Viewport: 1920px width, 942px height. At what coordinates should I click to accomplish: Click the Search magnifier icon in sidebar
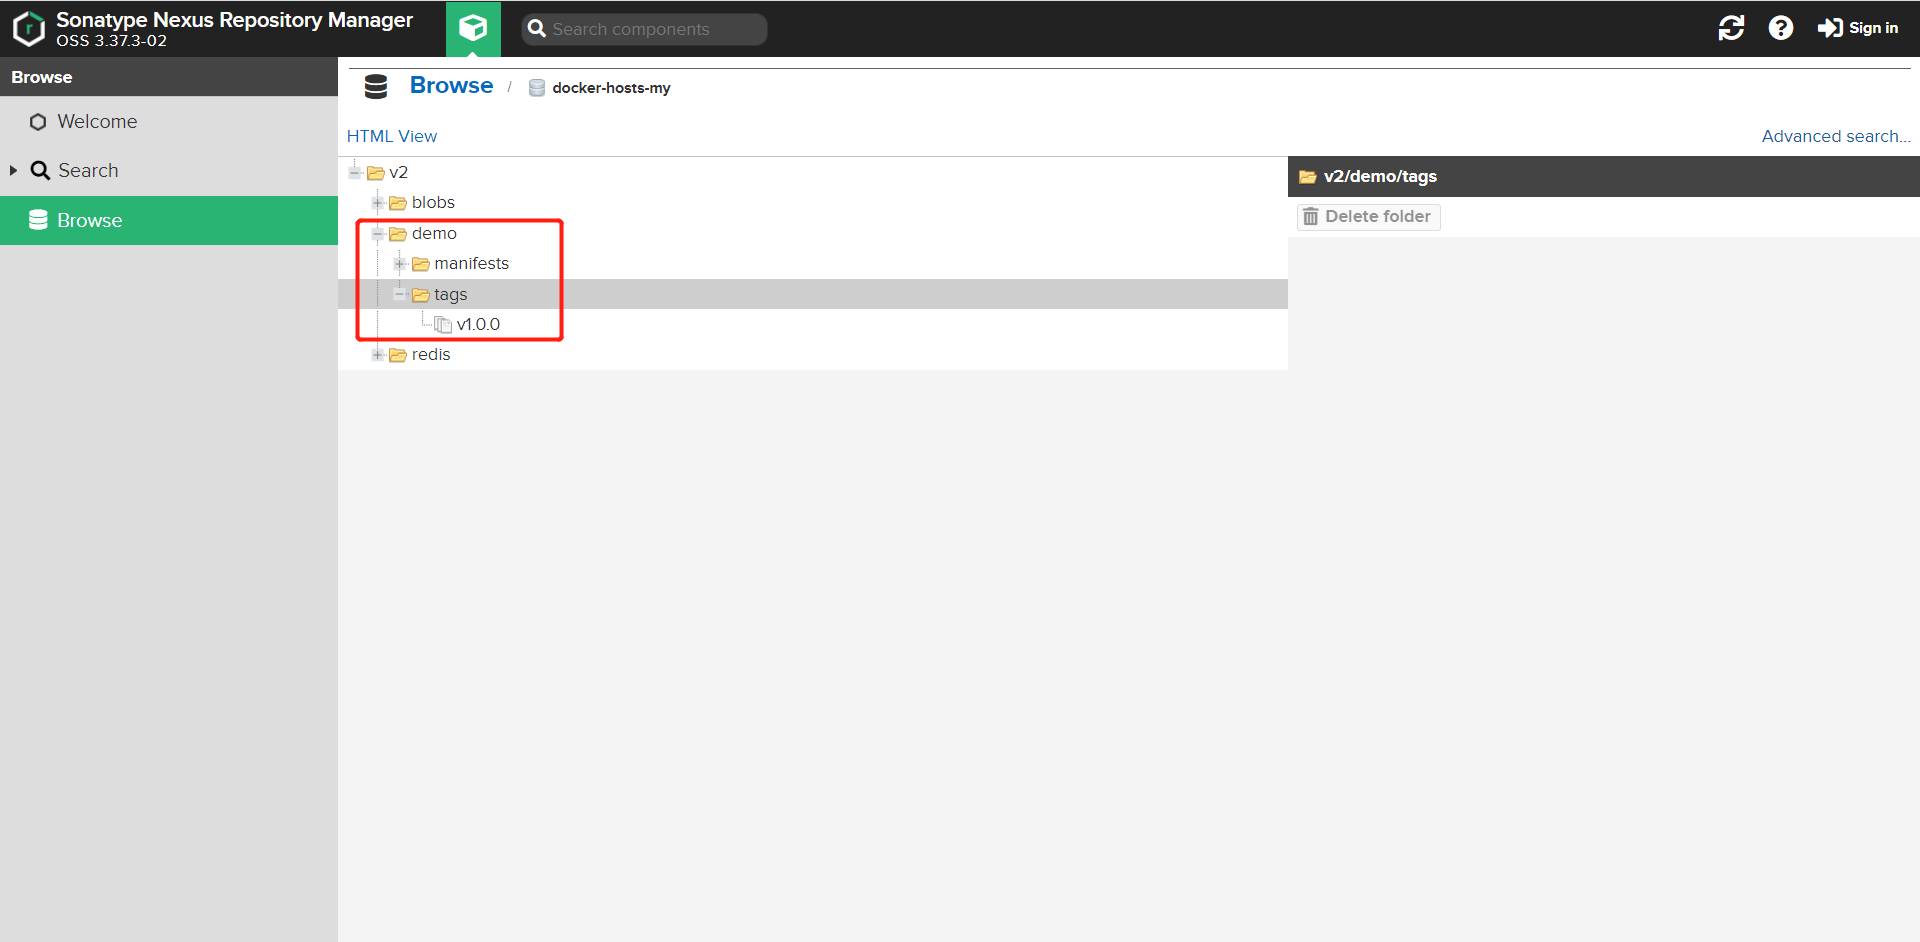pyautogui.click(x=40, y=171)
